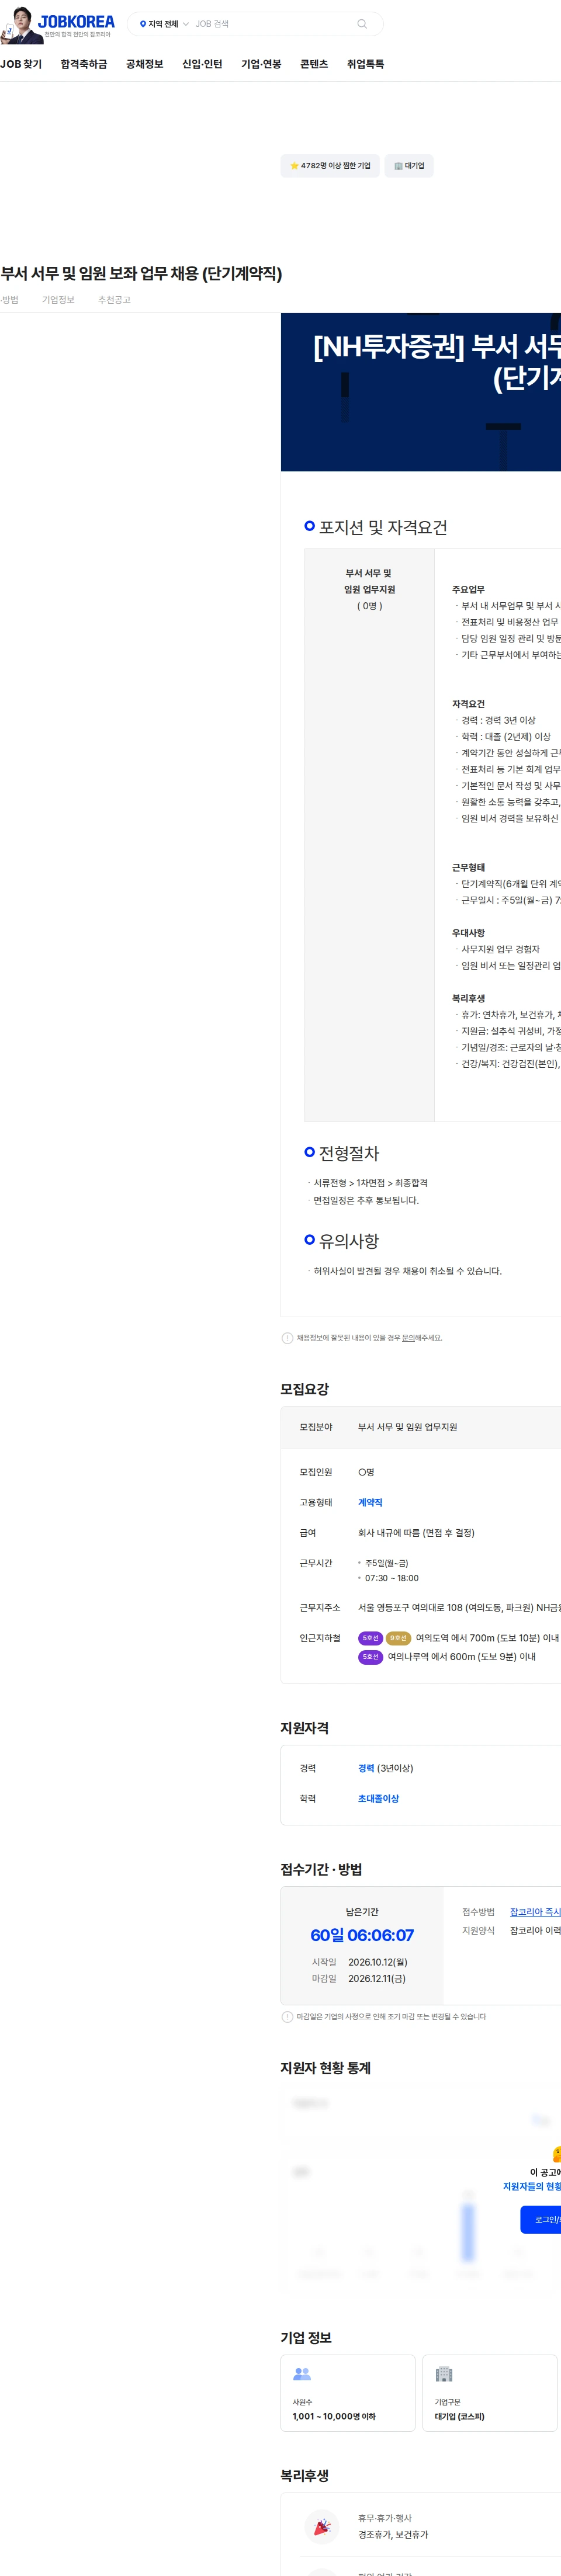Open the 취업톡톡 menu

coord(365,64)
